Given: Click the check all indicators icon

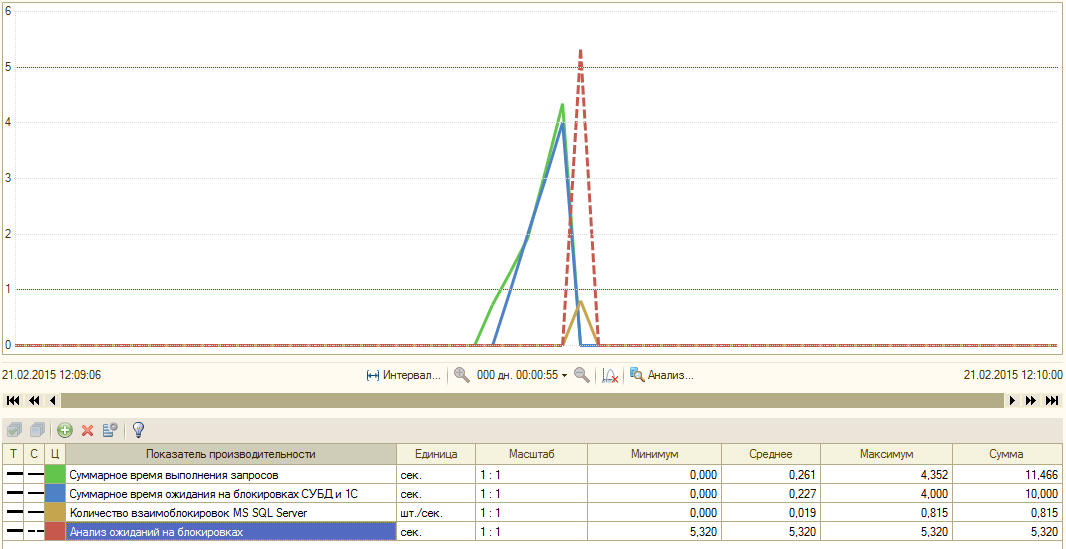Looking at the screenshot, I should [x=14, y=429].
